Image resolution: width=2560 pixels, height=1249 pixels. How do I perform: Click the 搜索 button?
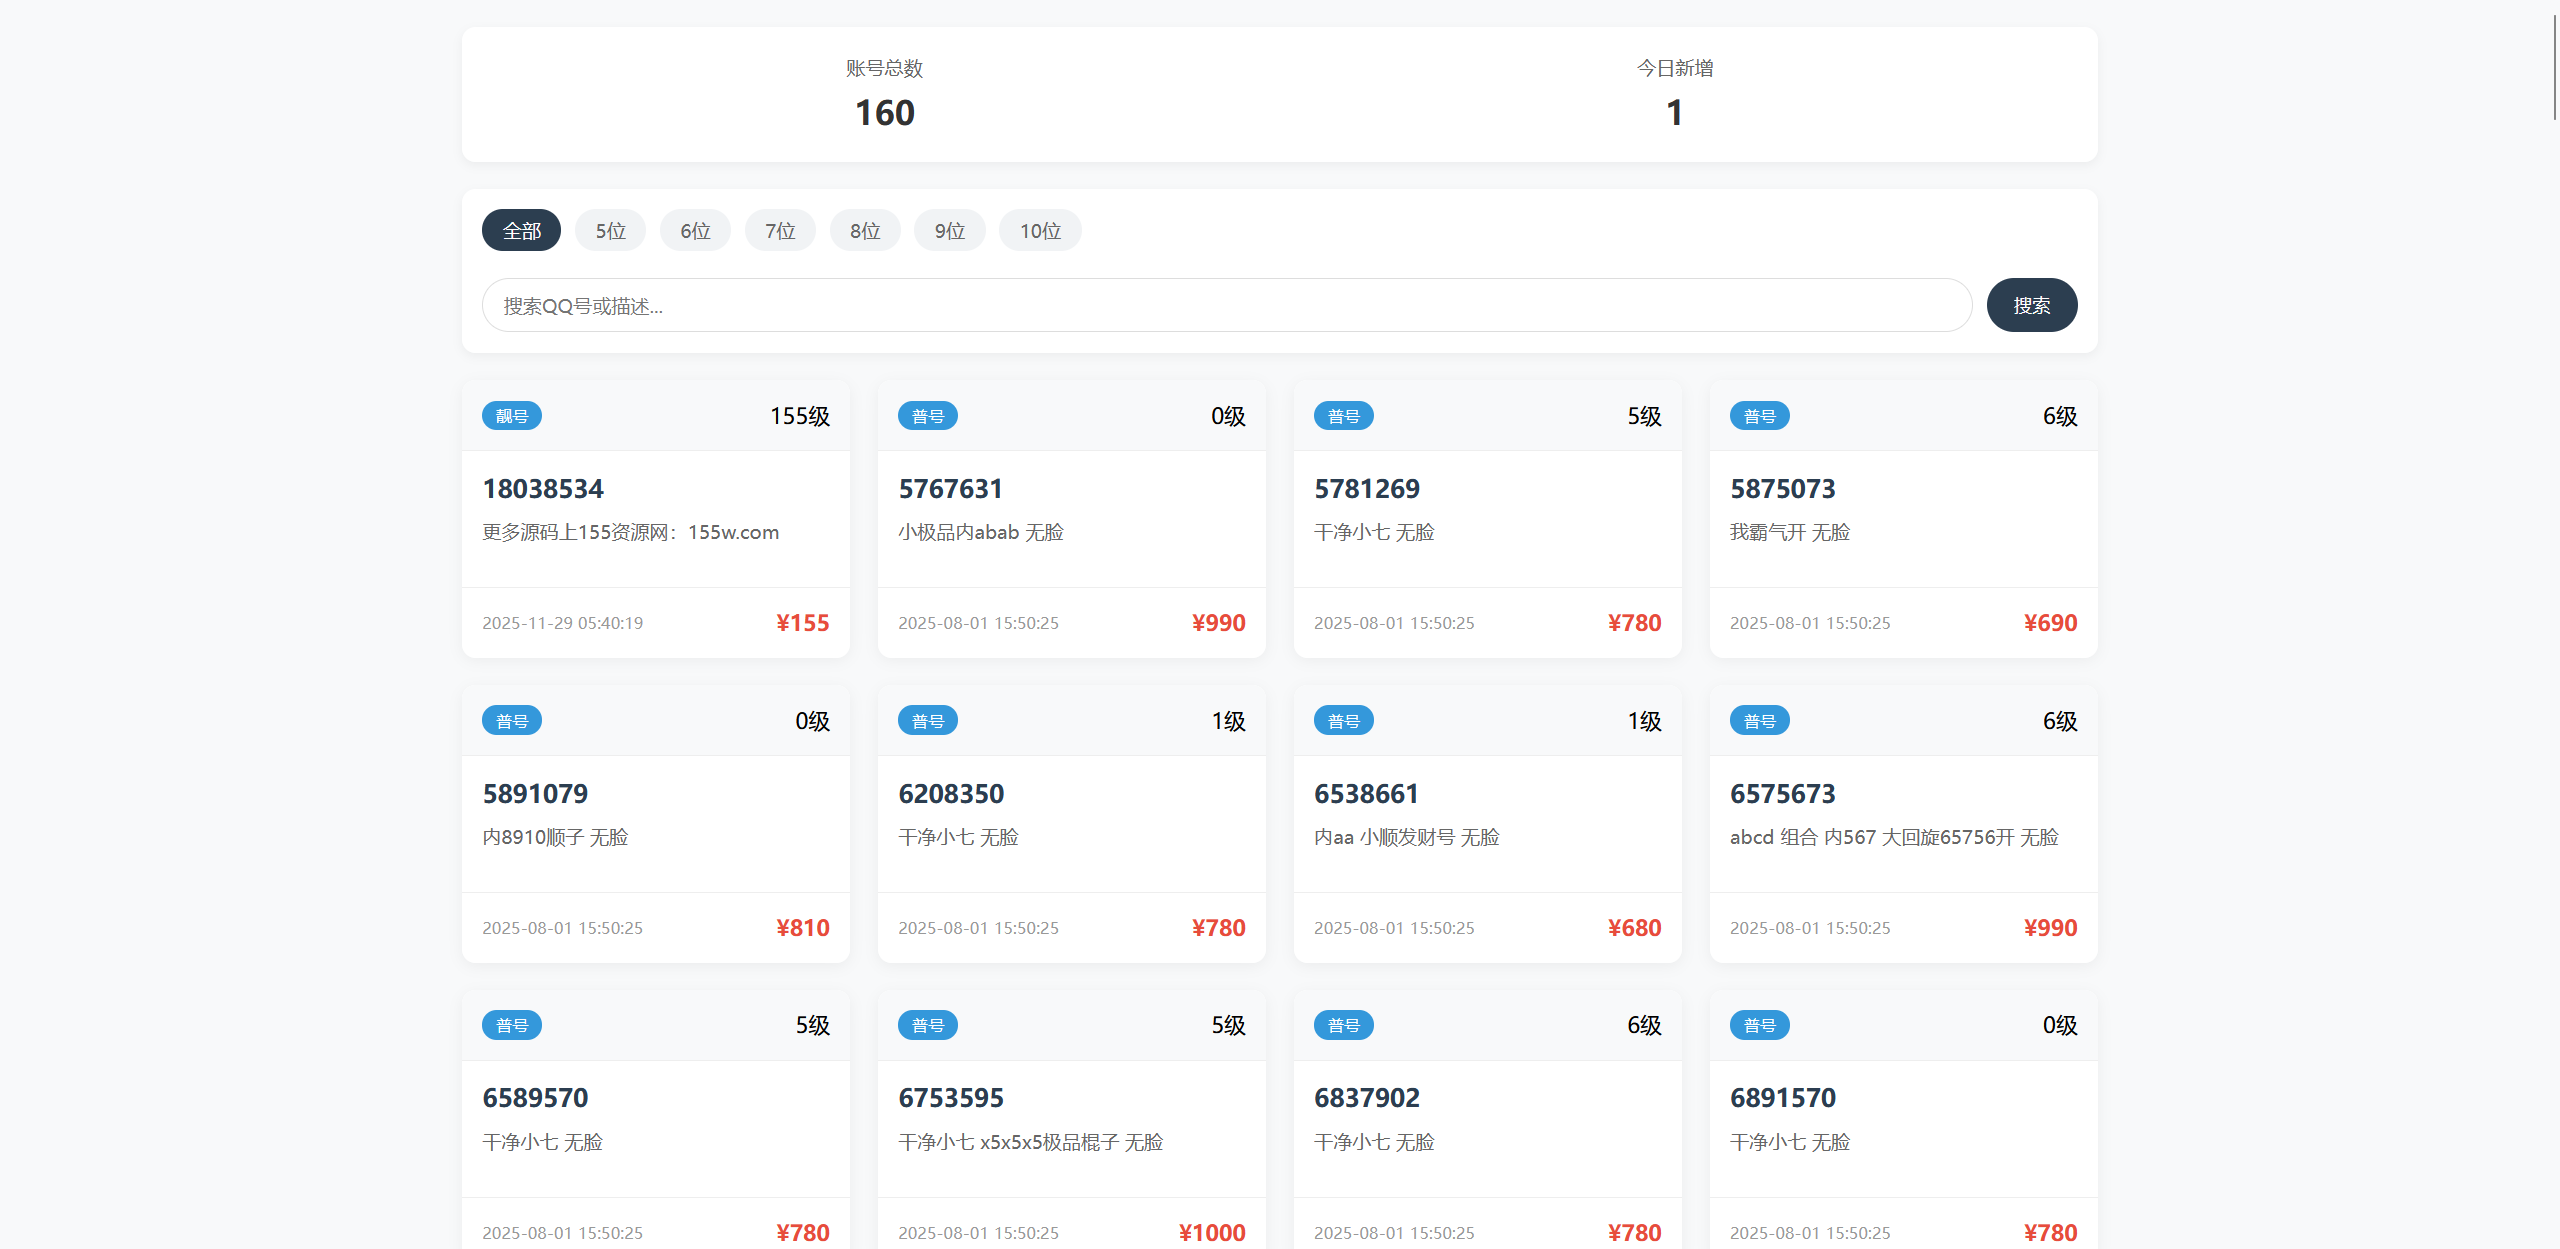pos(2031,306)
